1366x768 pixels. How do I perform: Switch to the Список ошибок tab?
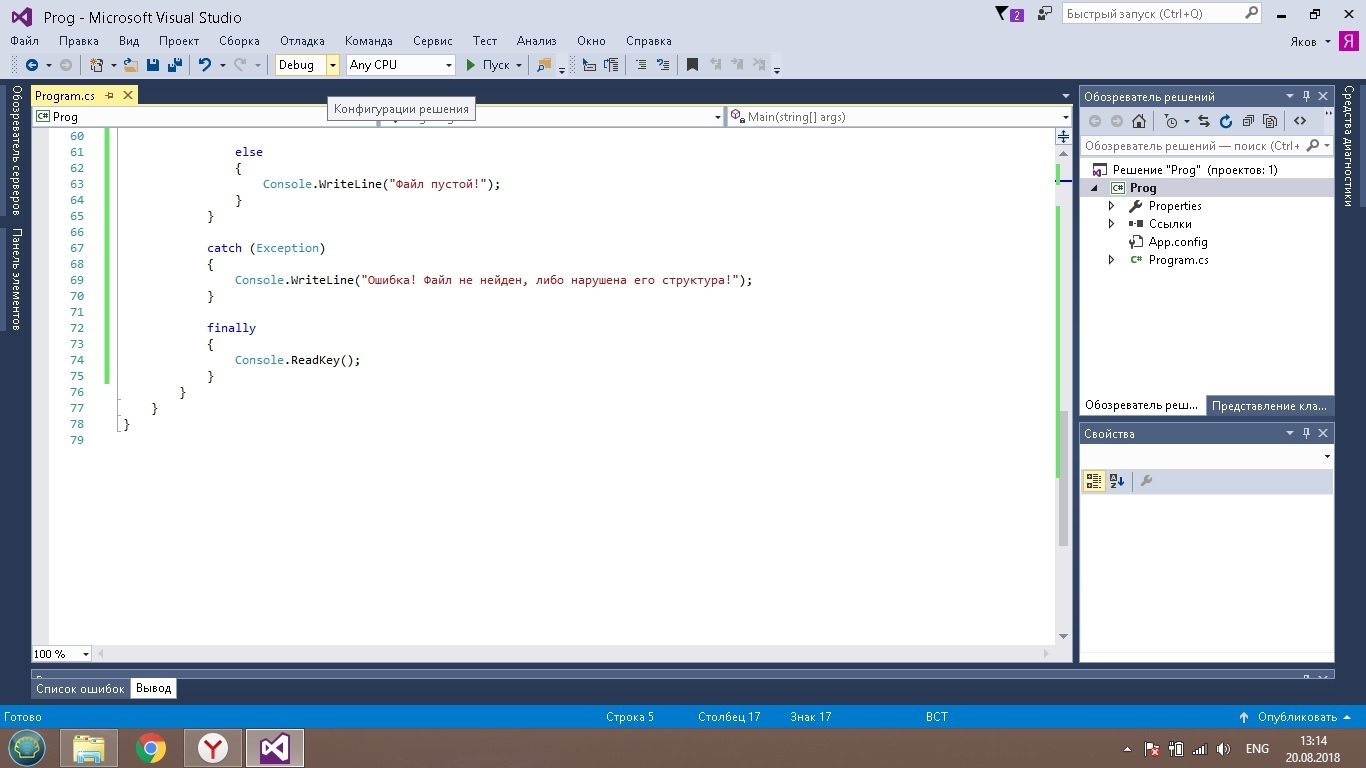tap(81, 689)
